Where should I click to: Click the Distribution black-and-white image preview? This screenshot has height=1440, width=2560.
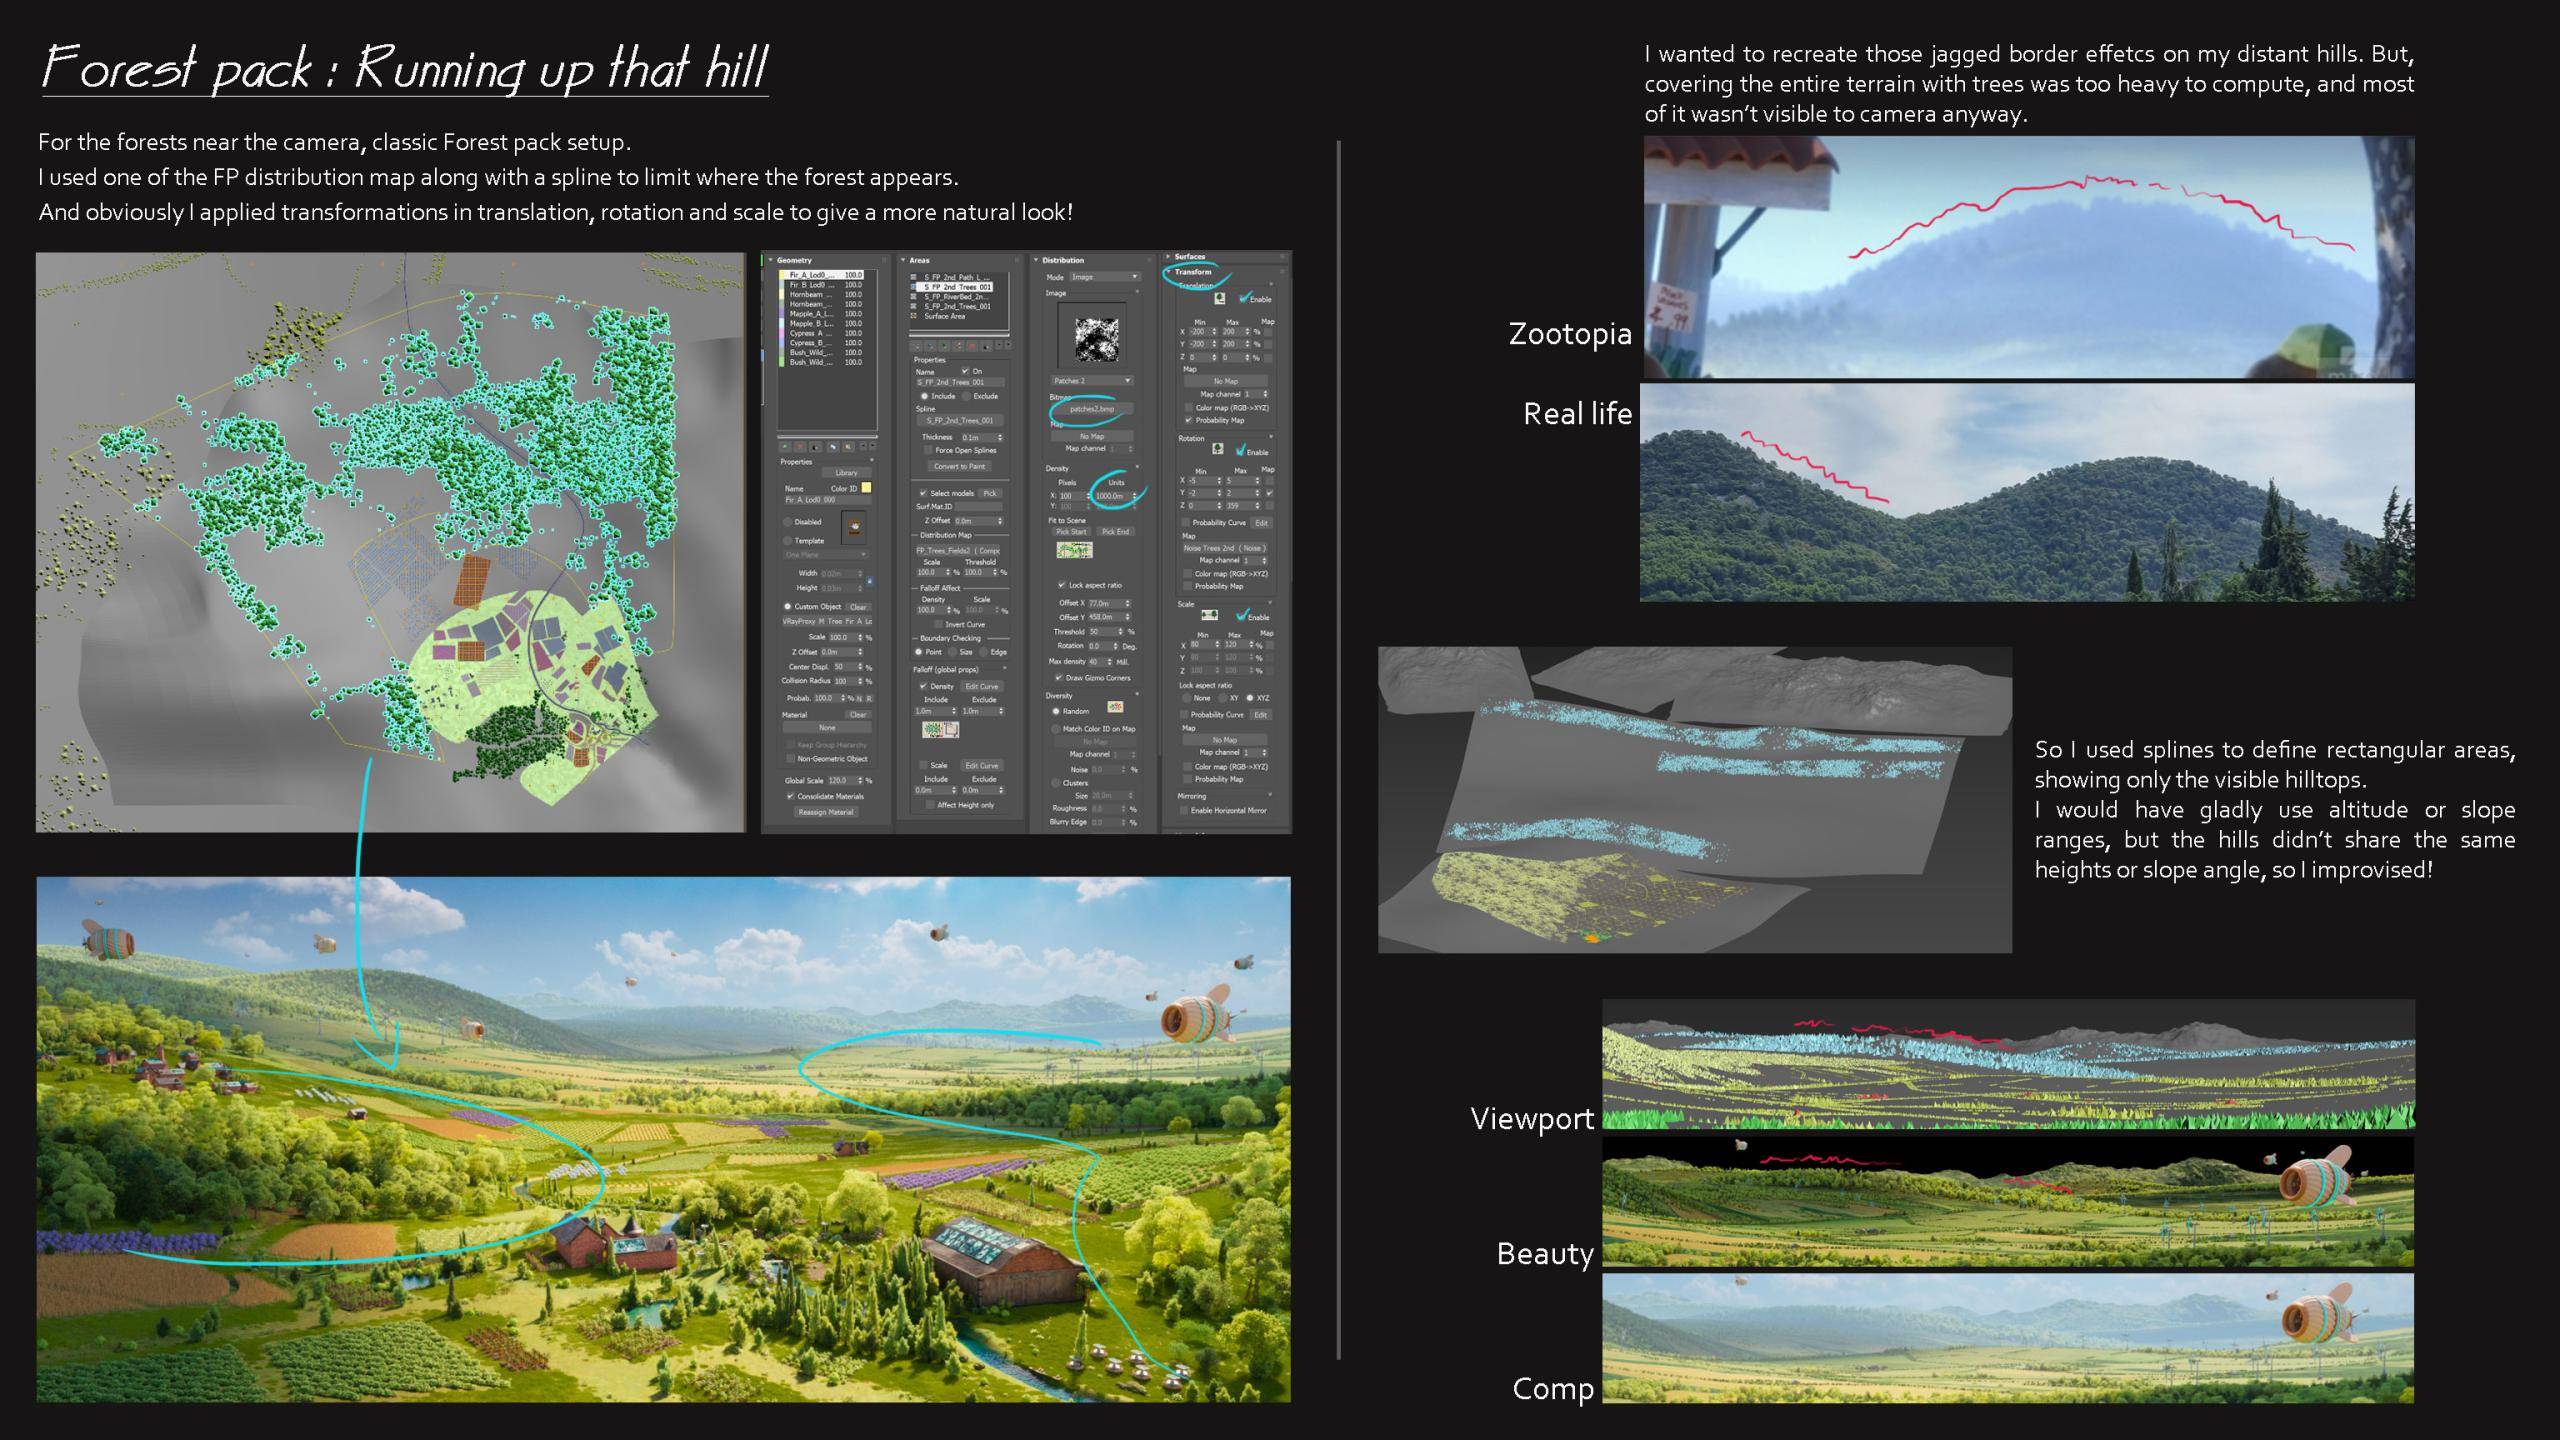point(1097,340)
